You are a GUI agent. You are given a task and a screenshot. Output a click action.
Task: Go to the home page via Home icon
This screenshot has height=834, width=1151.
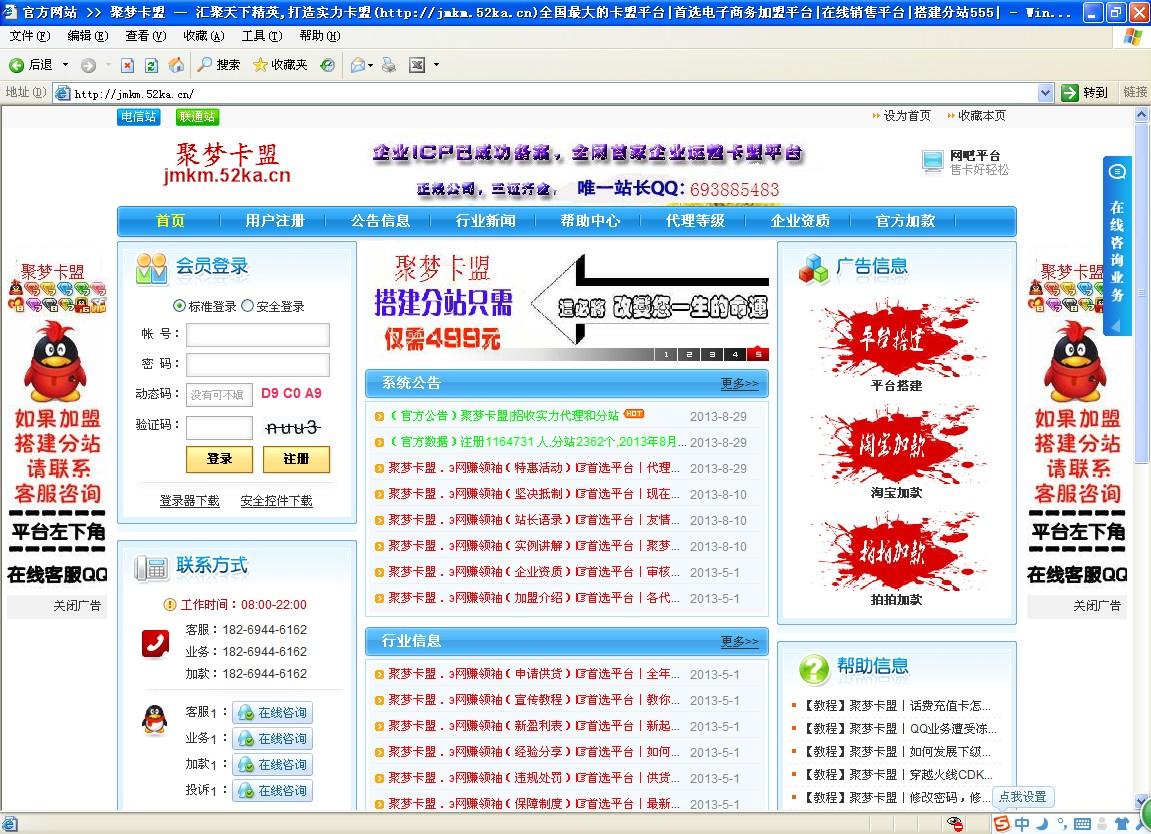[x=176, y=65]
